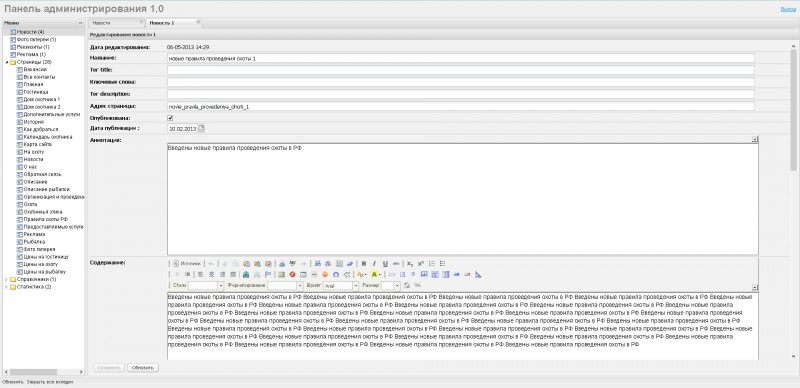Open Новости (4) in the menu tree
This screenshot has height=388, width=800.
click(31, 32)
